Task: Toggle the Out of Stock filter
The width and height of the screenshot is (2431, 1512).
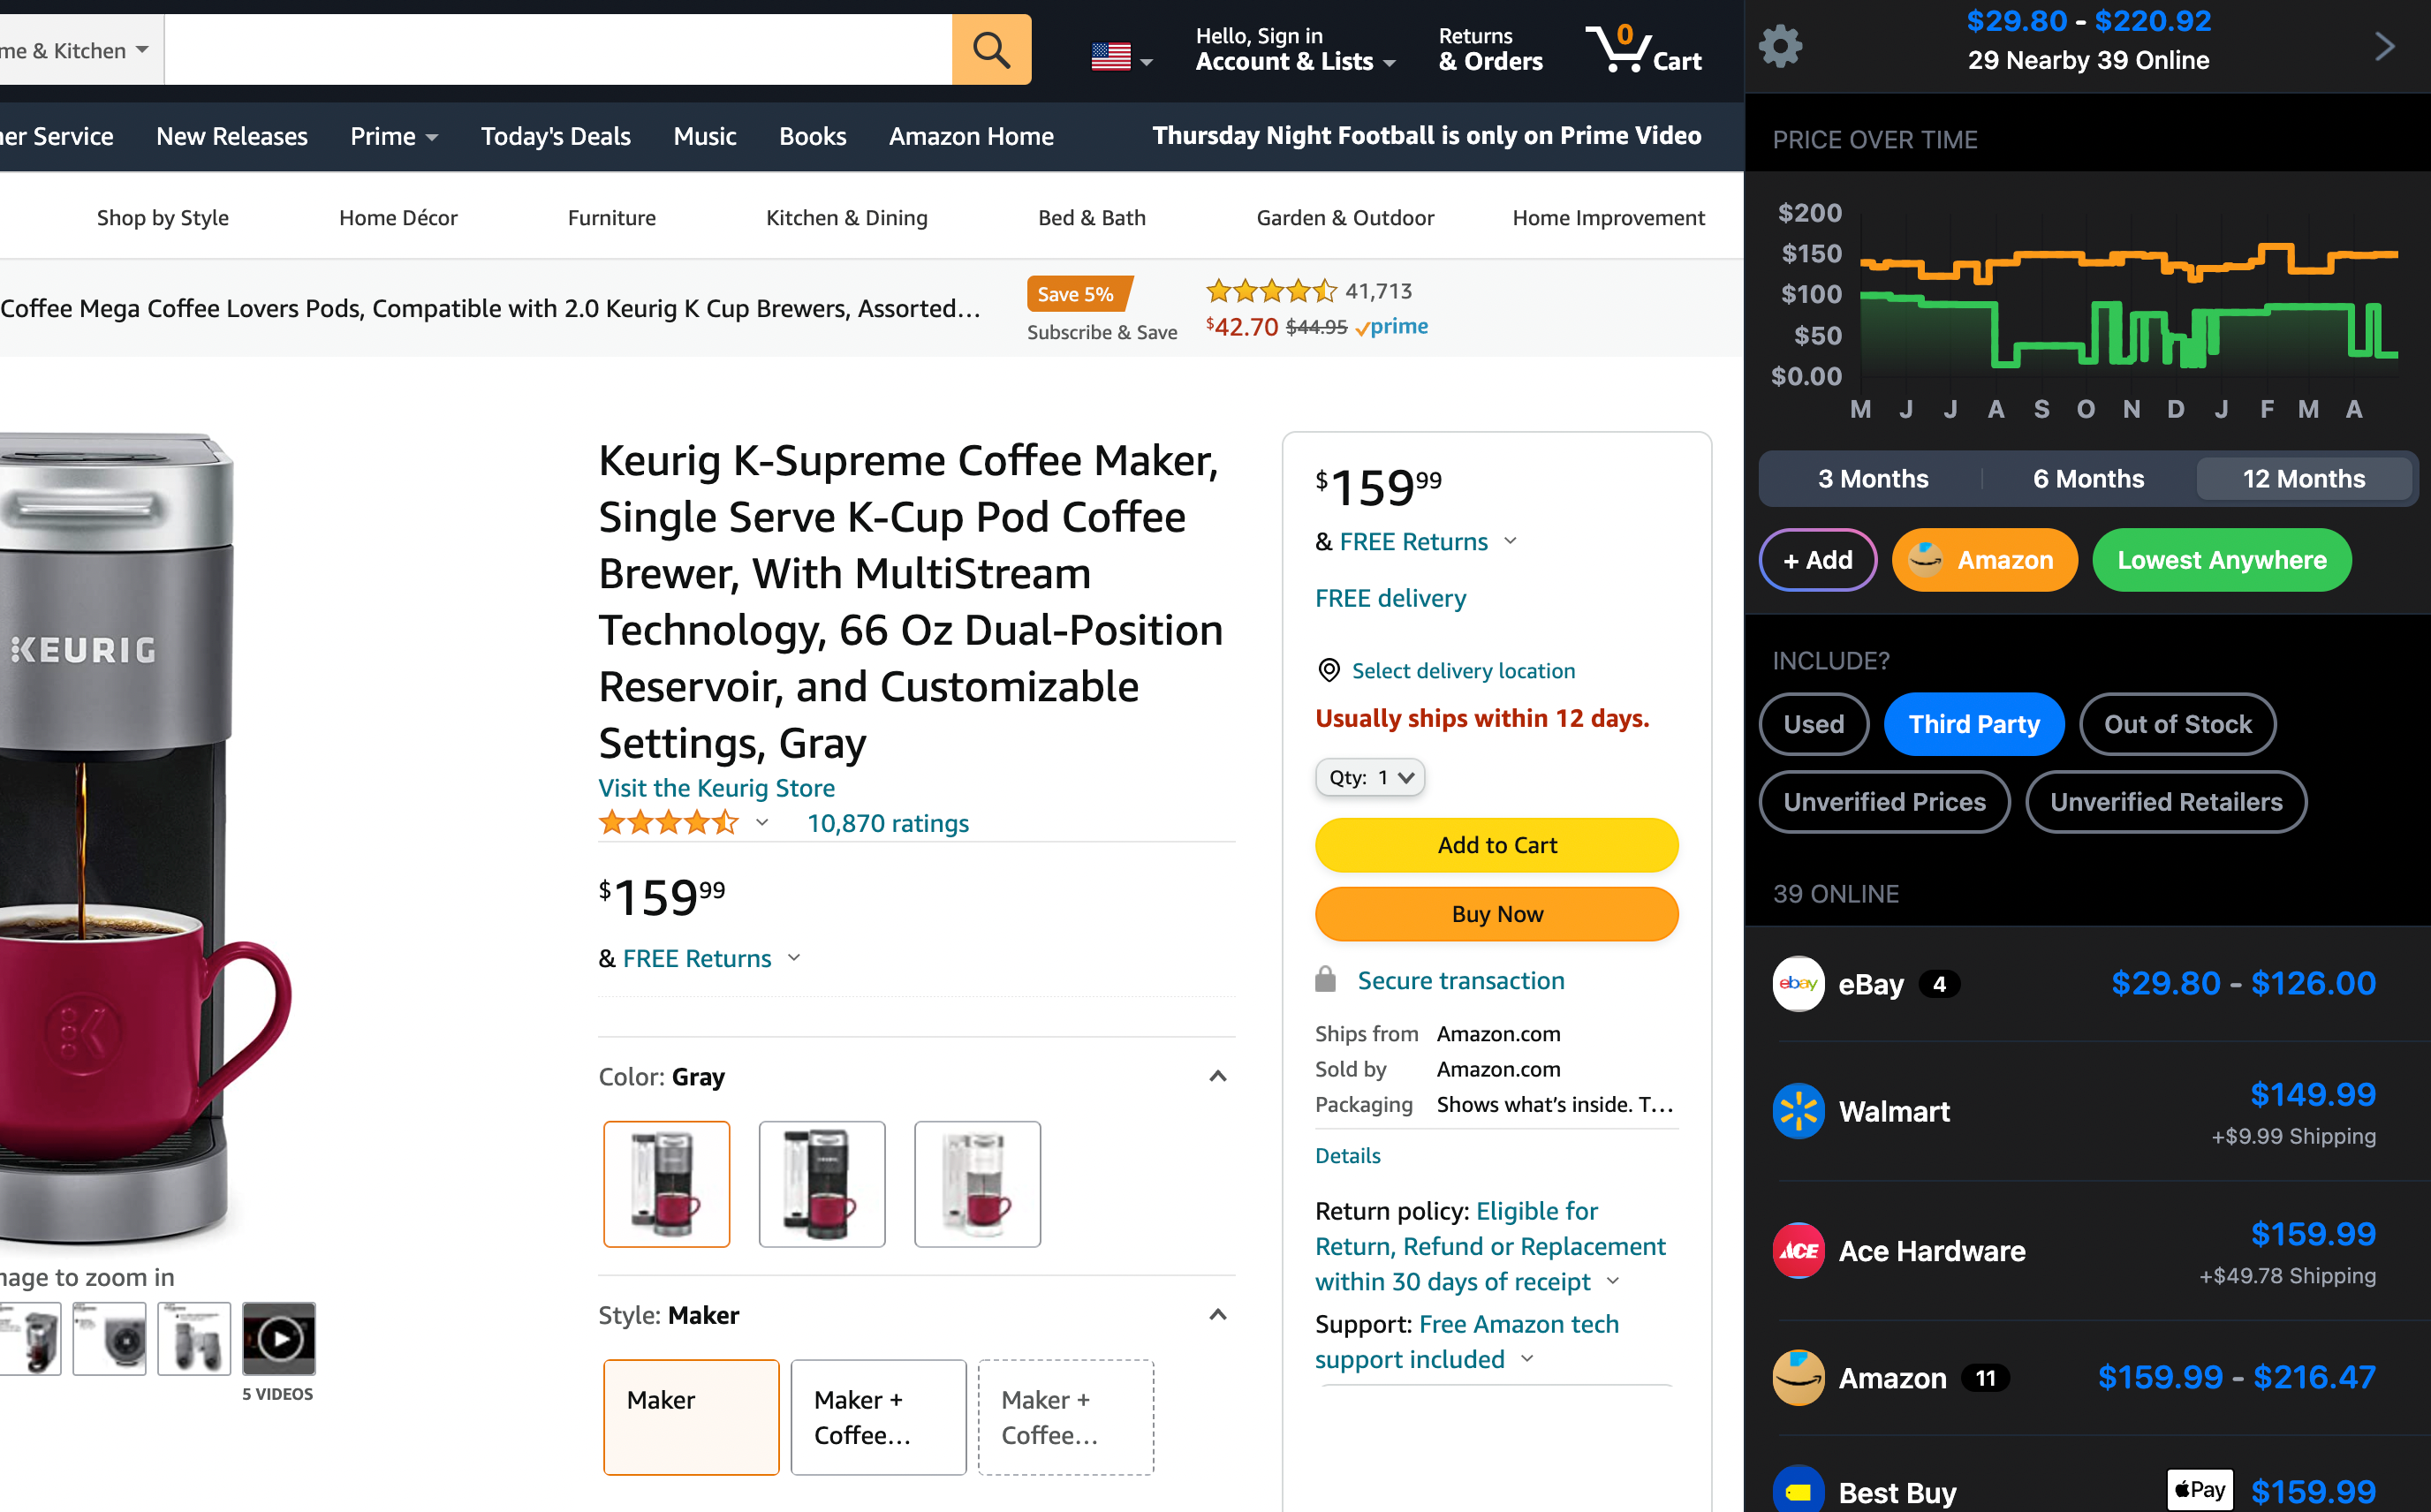Action: pos(2177,724)
